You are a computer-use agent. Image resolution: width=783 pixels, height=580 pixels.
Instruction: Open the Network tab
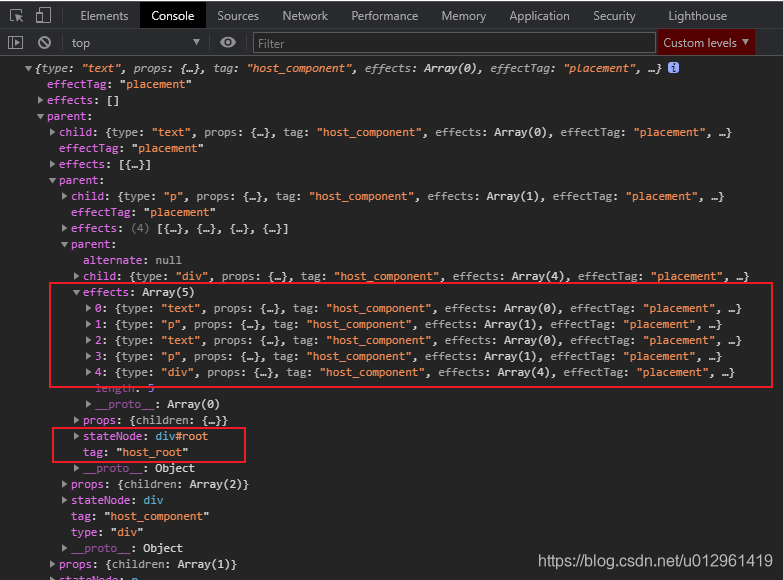pyautogui.click(x=305, y=16)
